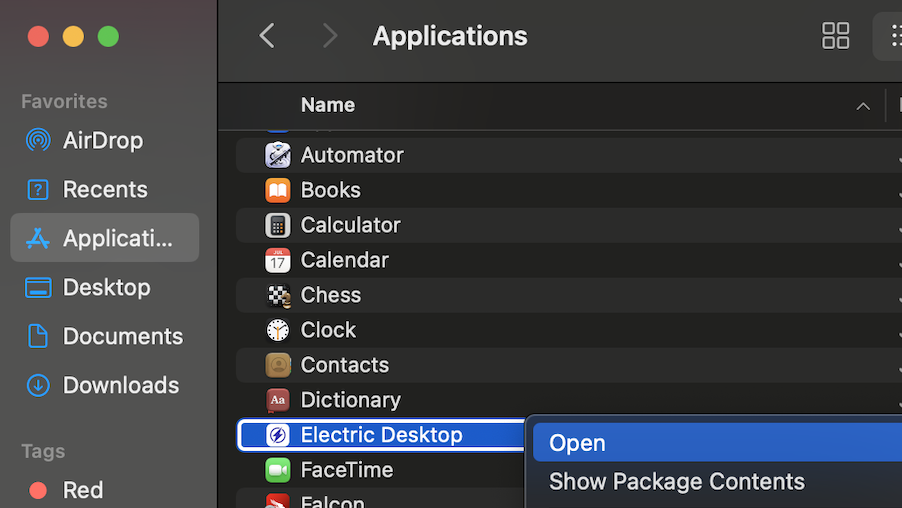
Task: Click the Clock app icon
Action: [x=278, y=330]
